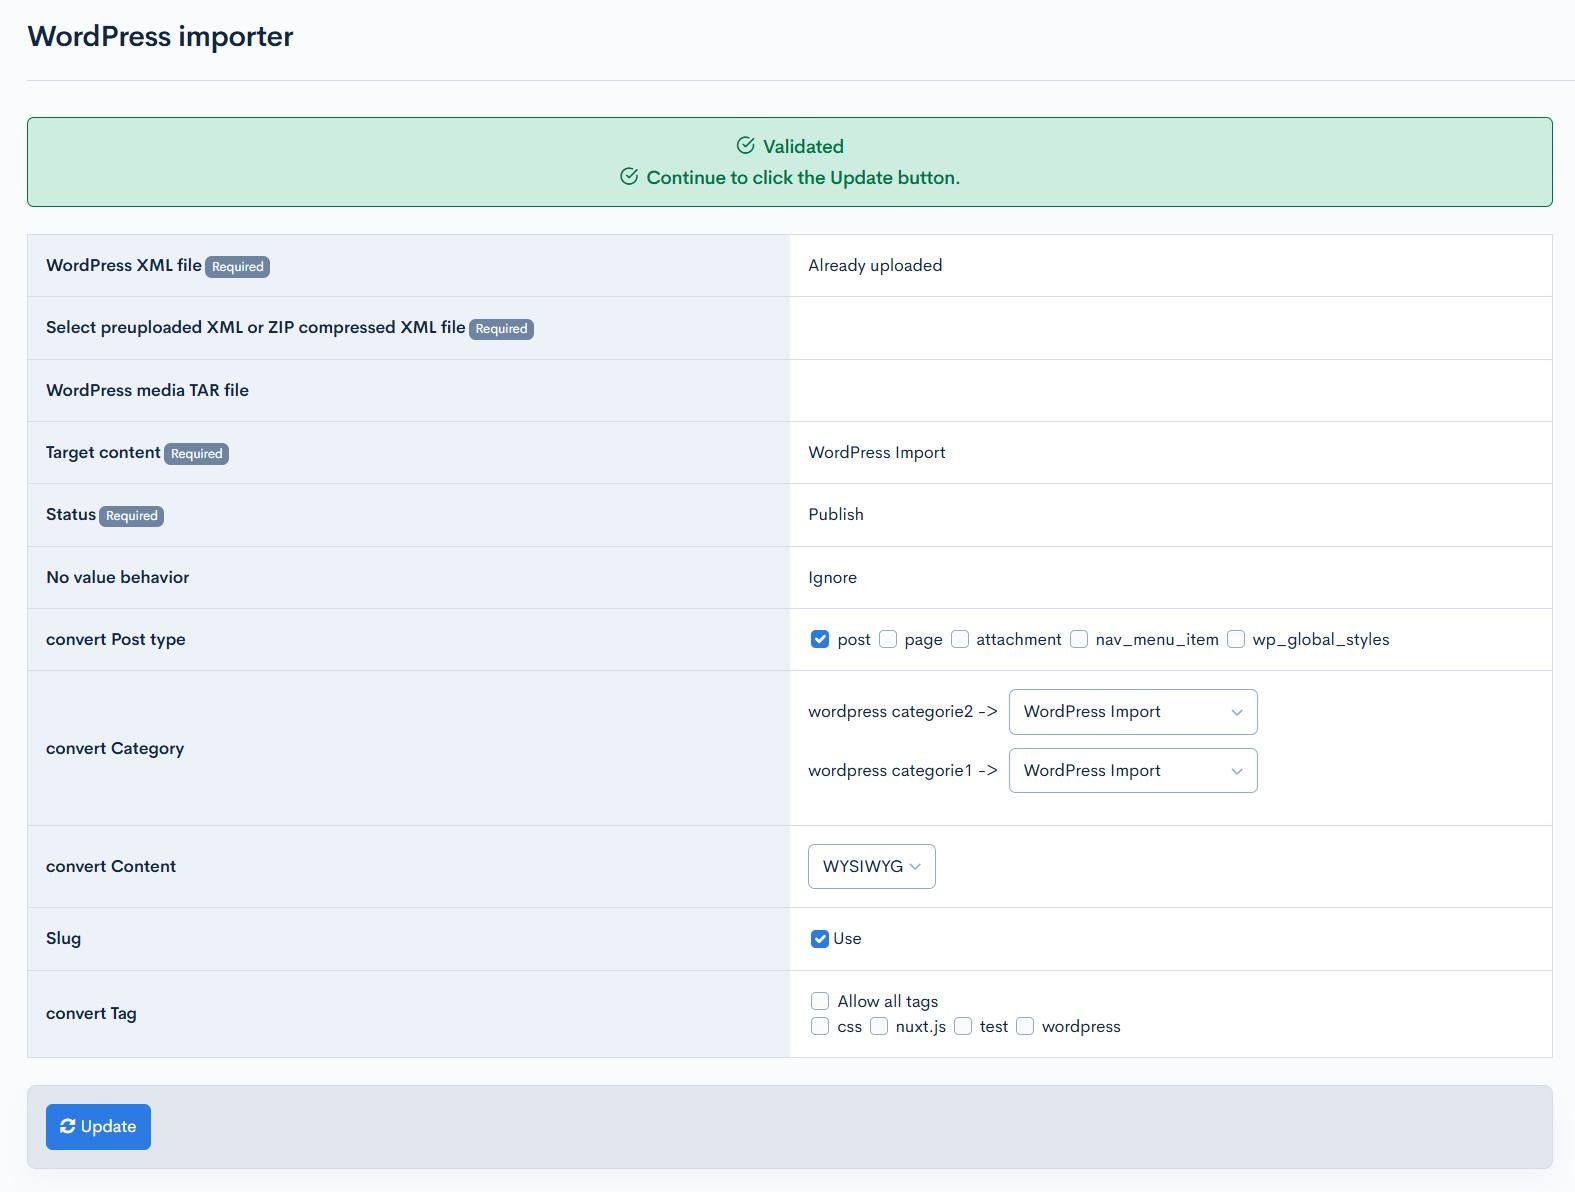
Task: Select the test tag checkbox
Action: click(963, 1026)
